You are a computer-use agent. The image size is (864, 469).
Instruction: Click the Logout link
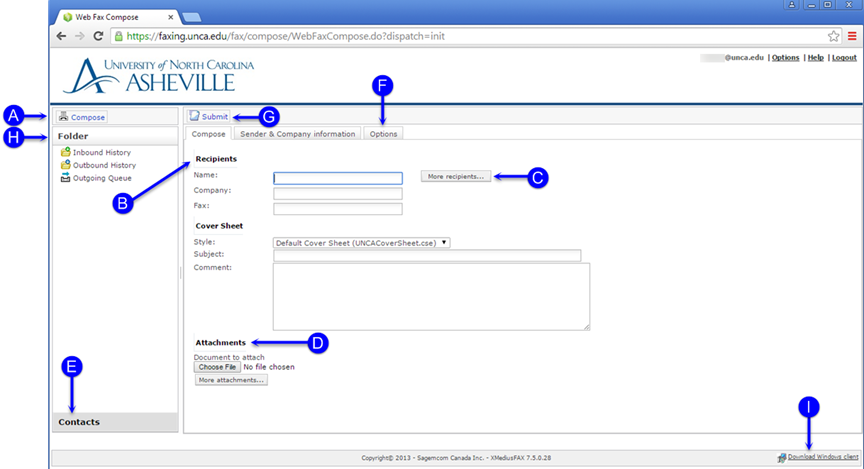[x=844, y=58]
